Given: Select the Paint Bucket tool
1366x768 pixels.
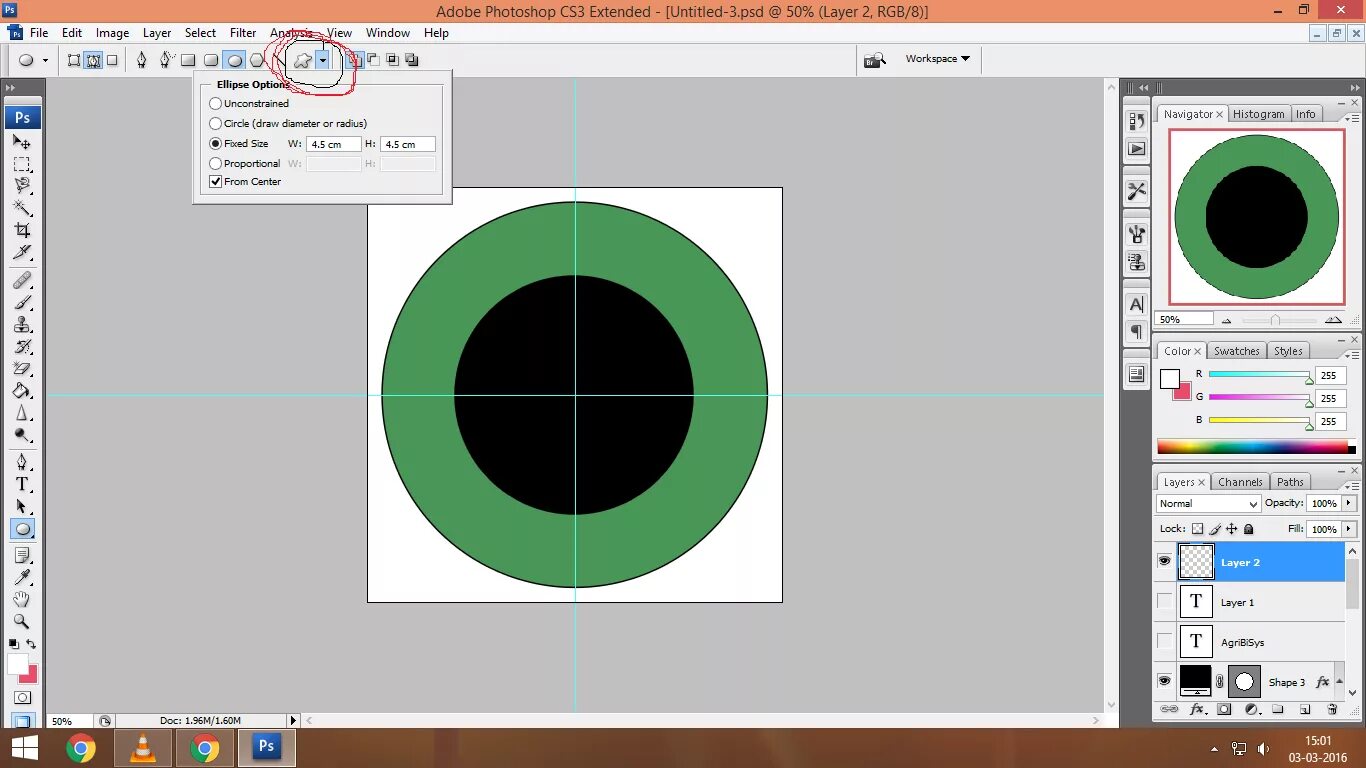Looking at the screenshot, I should click(22, 390).
